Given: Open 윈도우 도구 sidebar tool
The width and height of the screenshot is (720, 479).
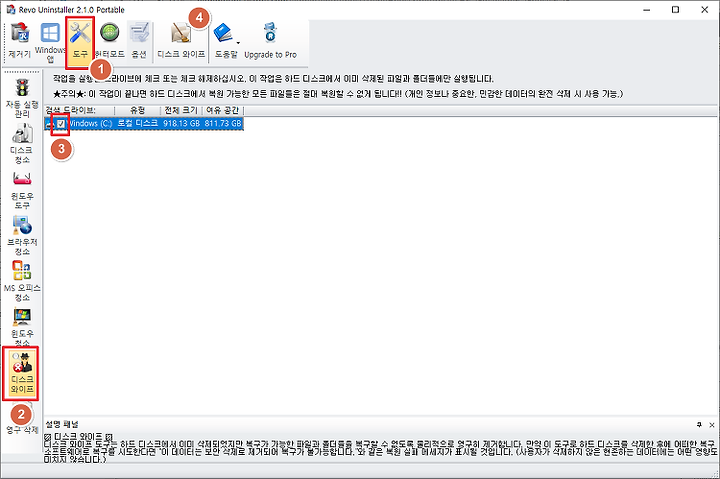Looking at the screenshot, I should point(22,190).
